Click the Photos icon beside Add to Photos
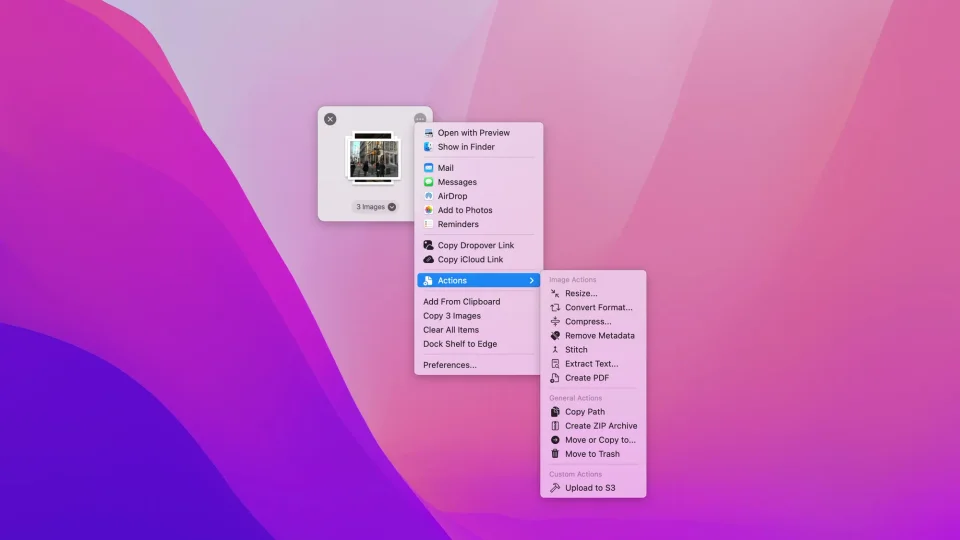The image size is (960, 540). (x=429, y=210)
